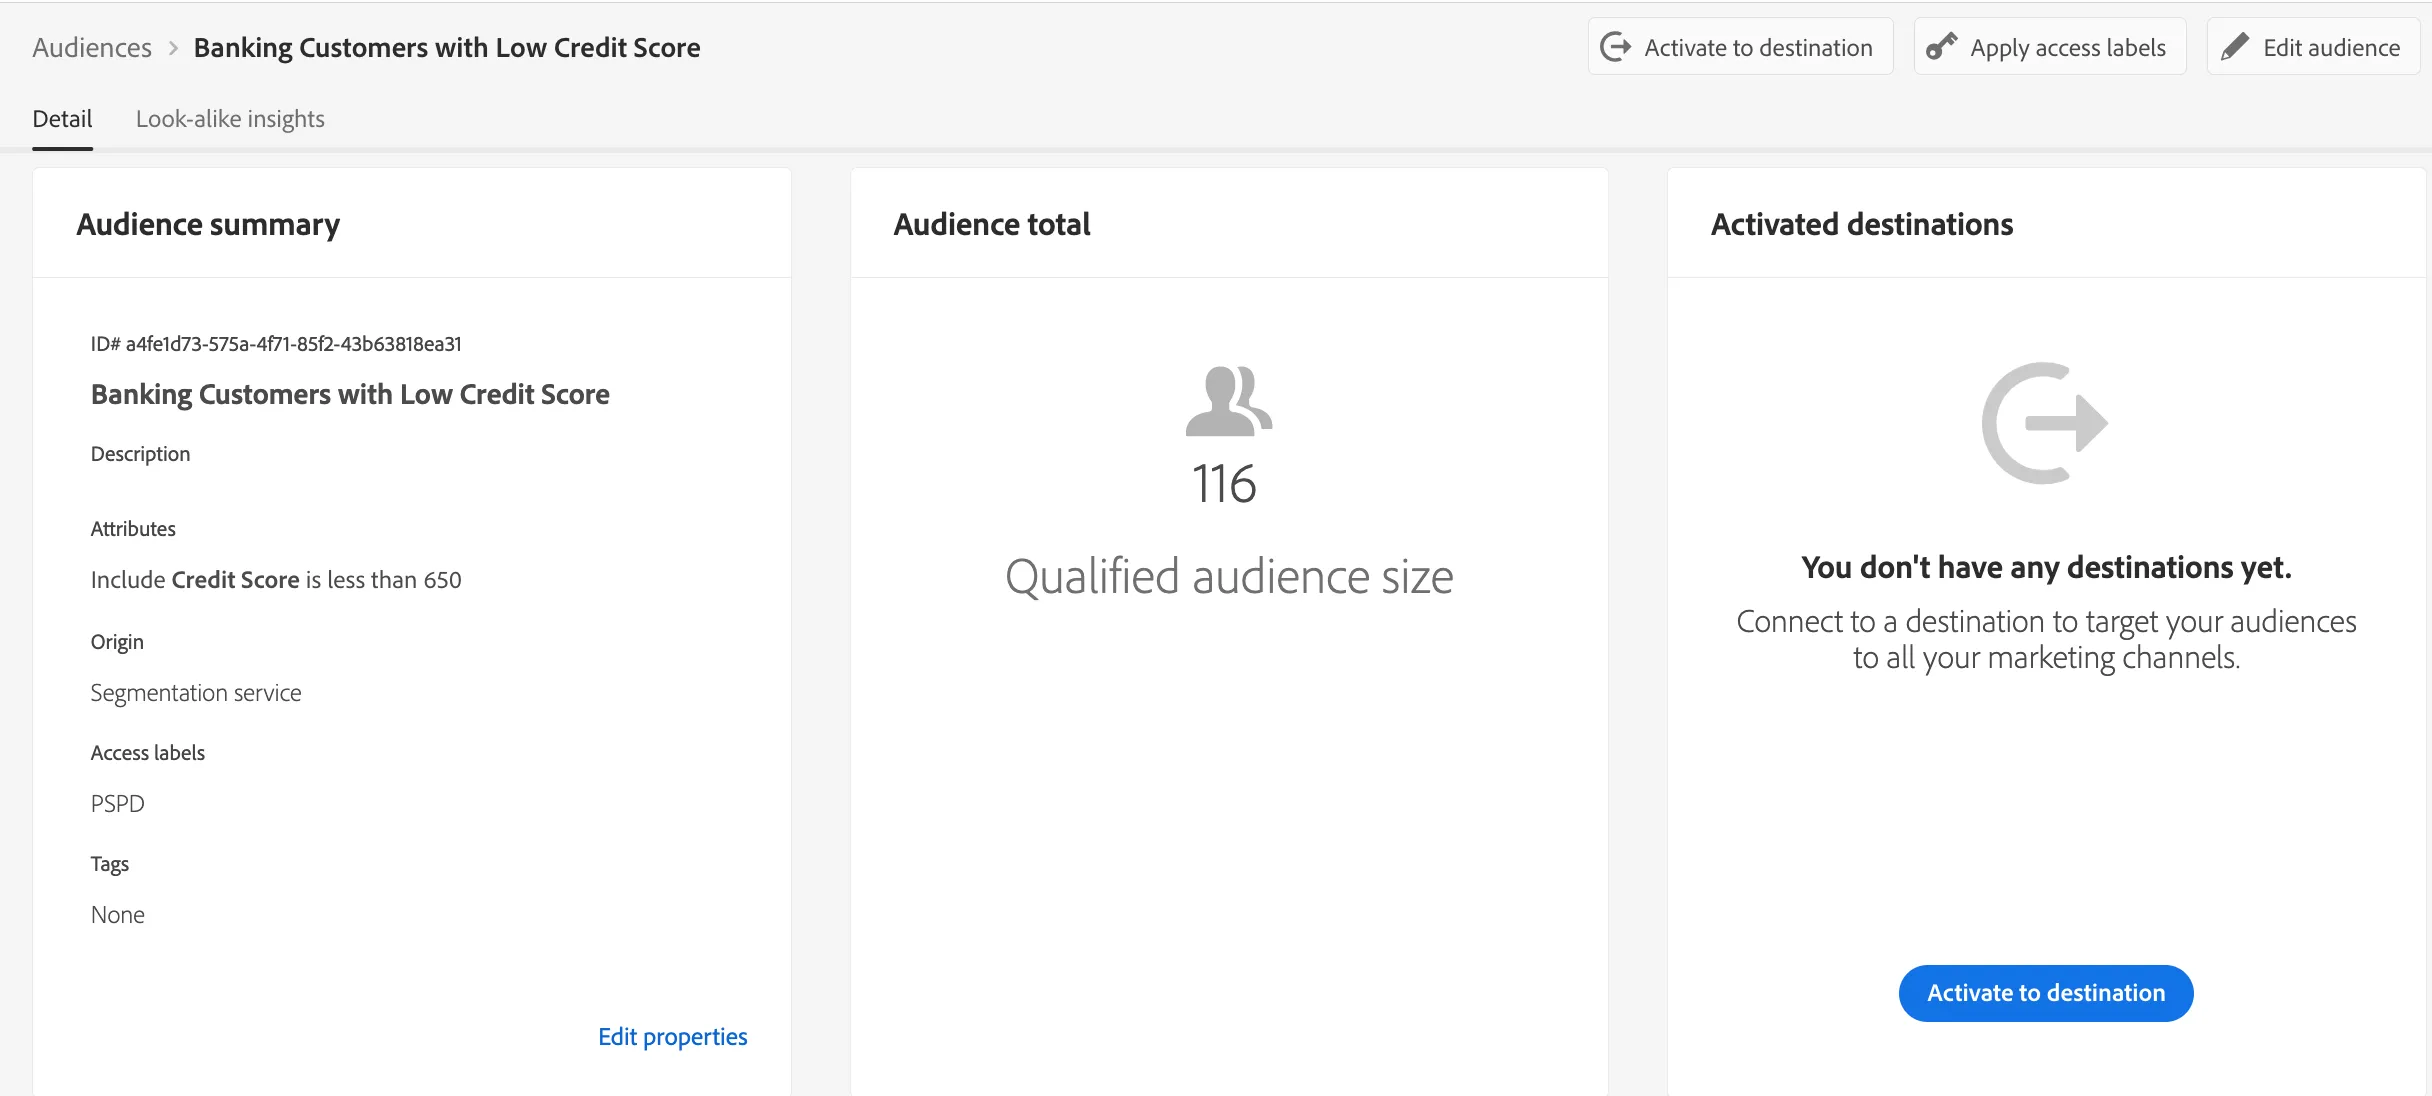
Task: Click the Attributes label
Action: click(133, 529)
